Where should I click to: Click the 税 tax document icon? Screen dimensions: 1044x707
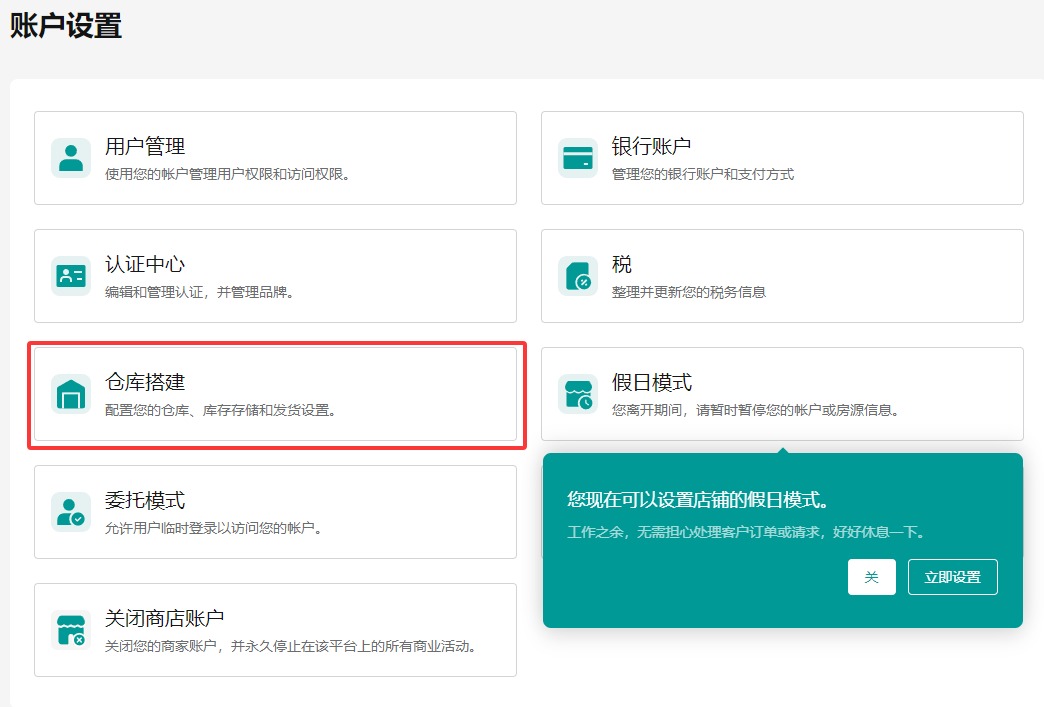point(577,275)
